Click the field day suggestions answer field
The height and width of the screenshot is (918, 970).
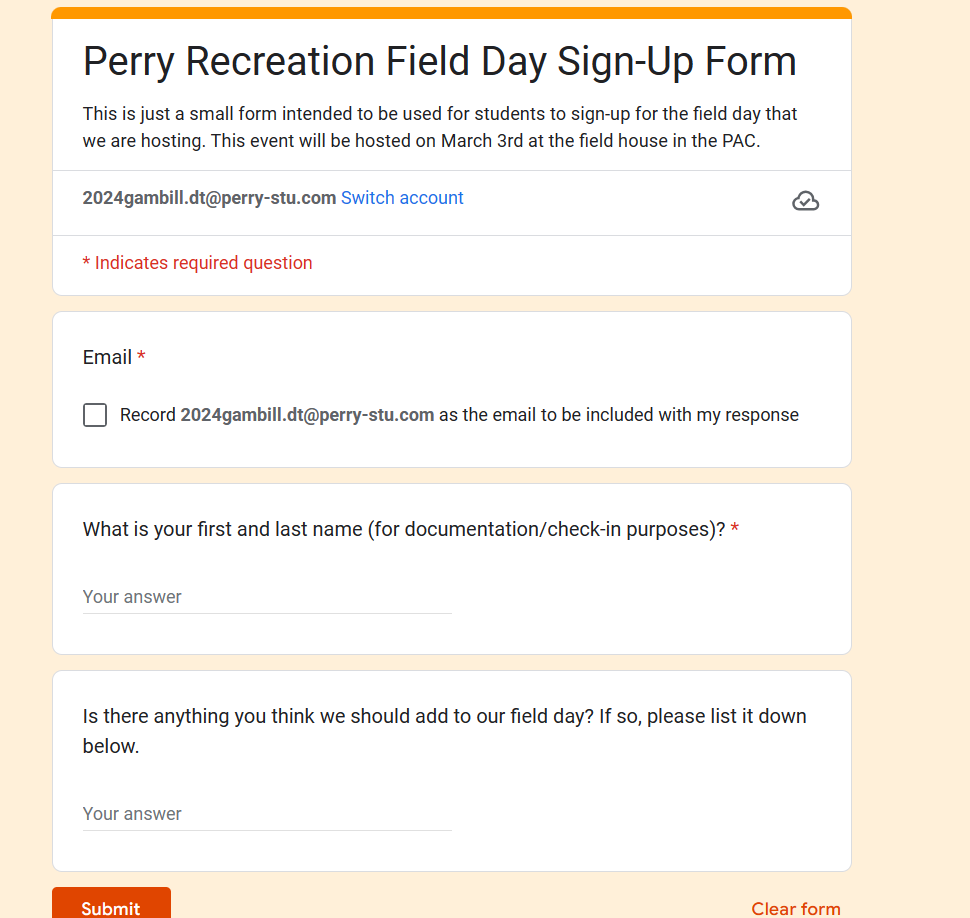[267, 814]
